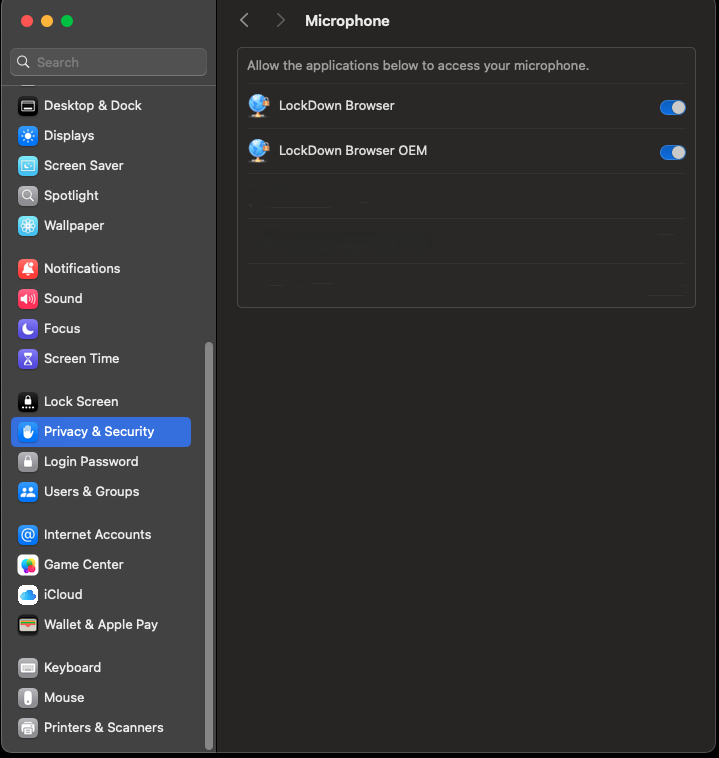This screenshot has width=719, height=758.
Task: Select Game Center in the sidebar
Action: click(x=101, y=565)
